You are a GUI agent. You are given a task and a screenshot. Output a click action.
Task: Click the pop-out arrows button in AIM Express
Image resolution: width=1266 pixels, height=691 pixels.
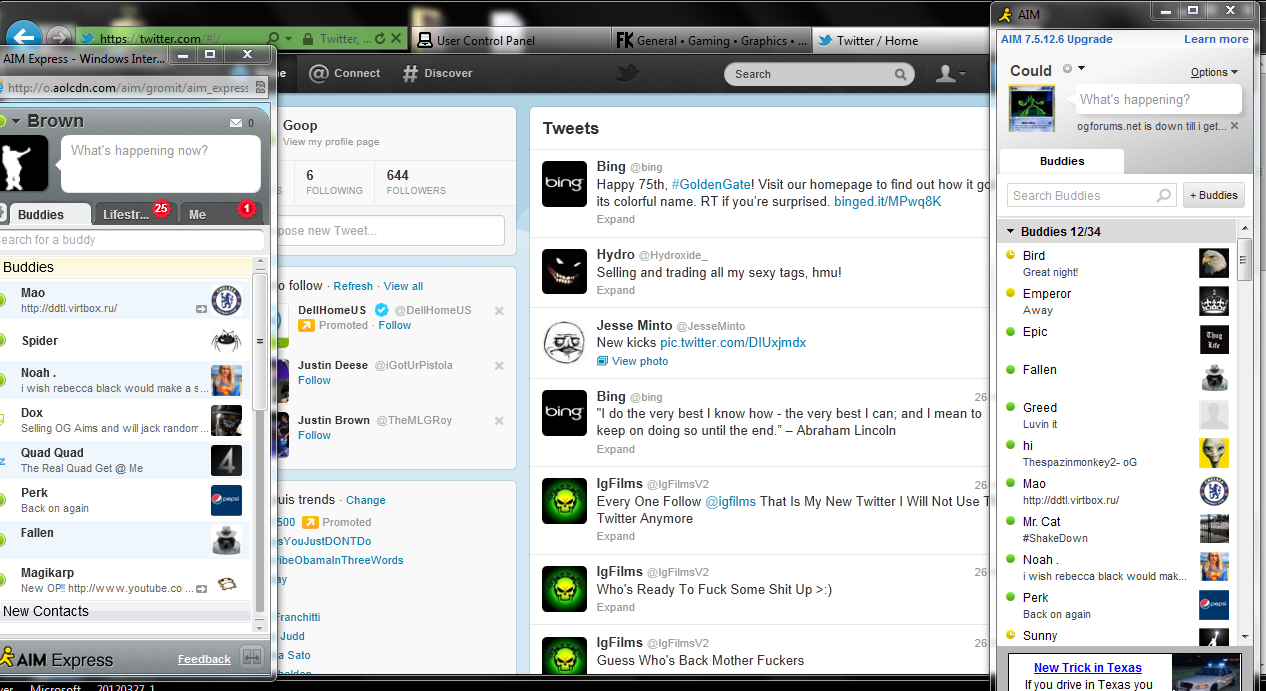pos(252,657)
